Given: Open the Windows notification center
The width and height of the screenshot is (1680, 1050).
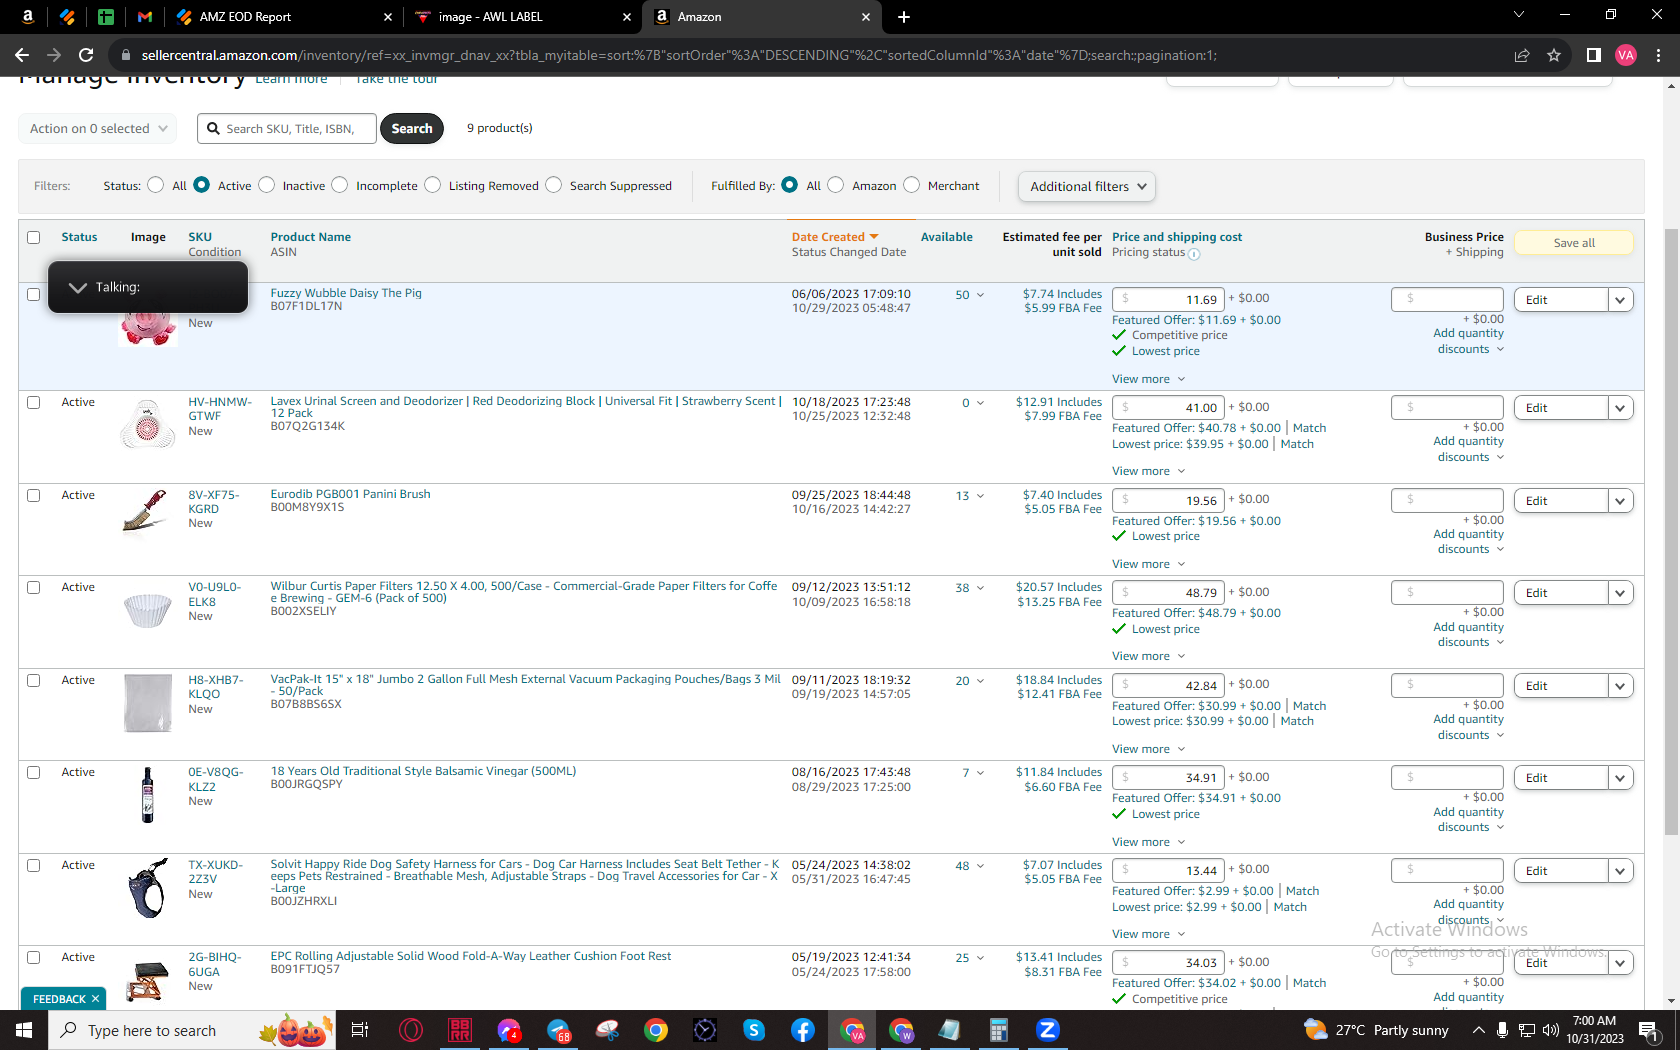Looking at the screenshot, I should tap(1648, 1030).
